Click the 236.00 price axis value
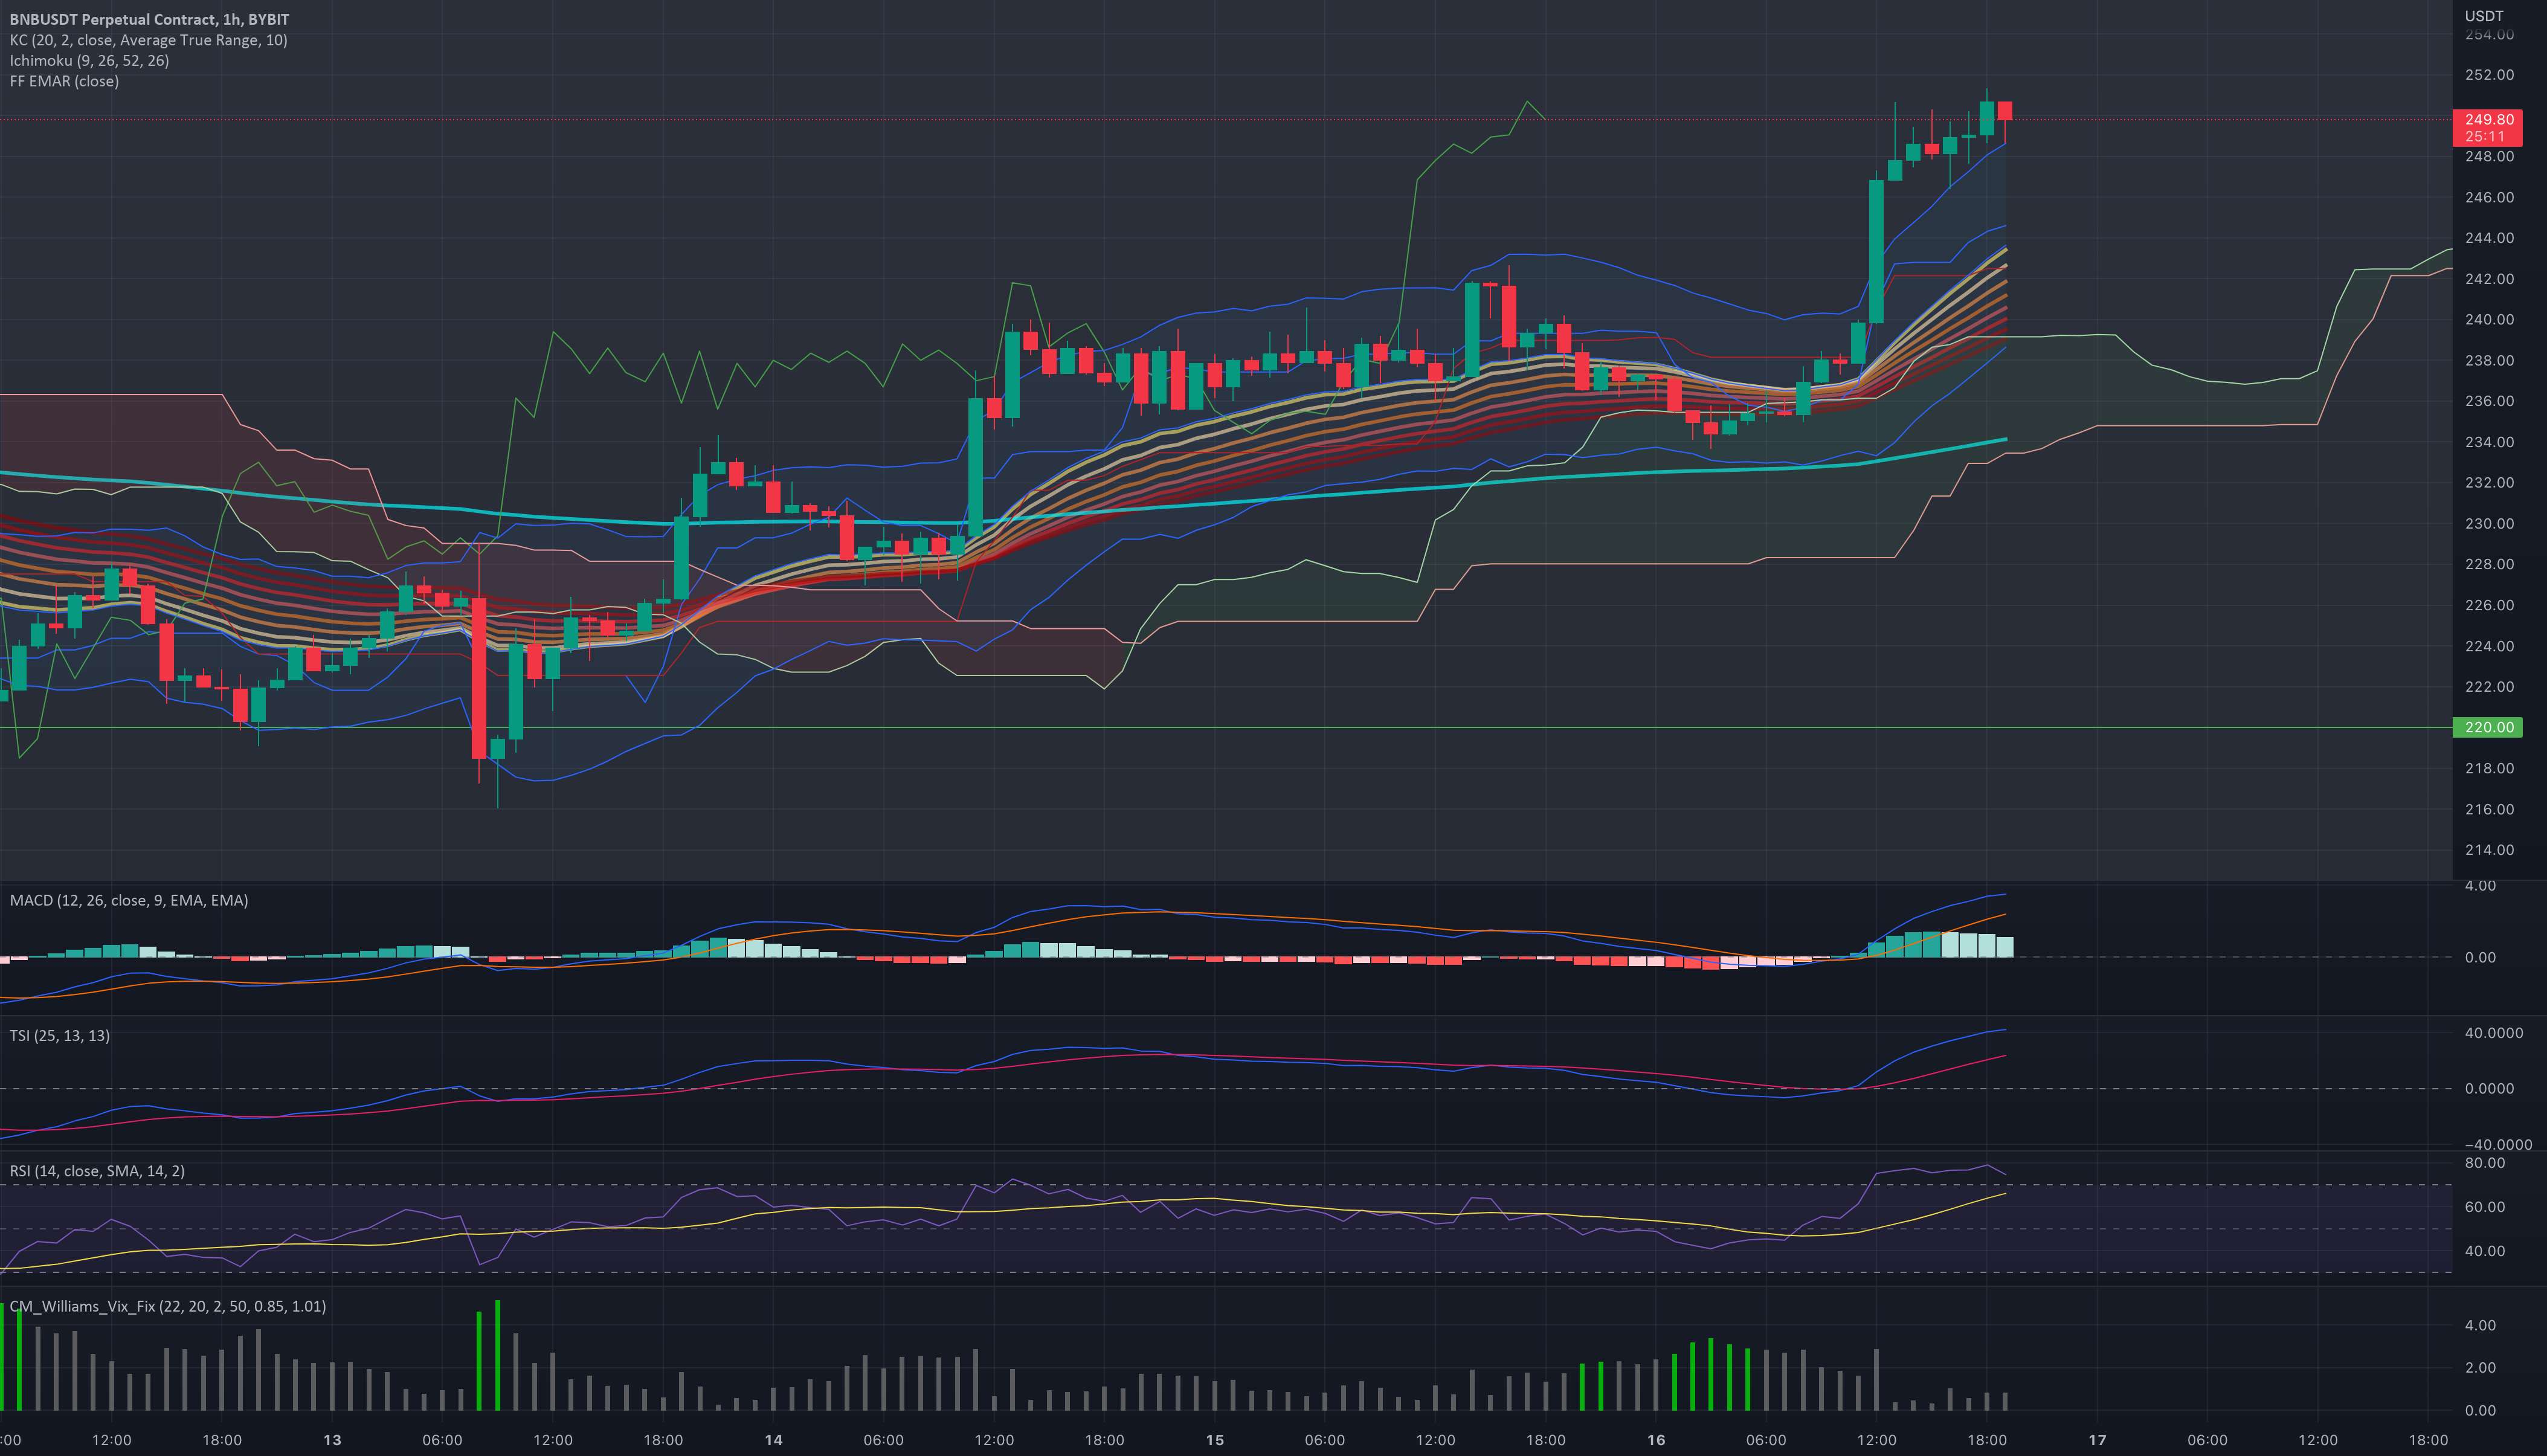The width and height of the screenshot is (2547, 1456). (x=2489, y=401)
